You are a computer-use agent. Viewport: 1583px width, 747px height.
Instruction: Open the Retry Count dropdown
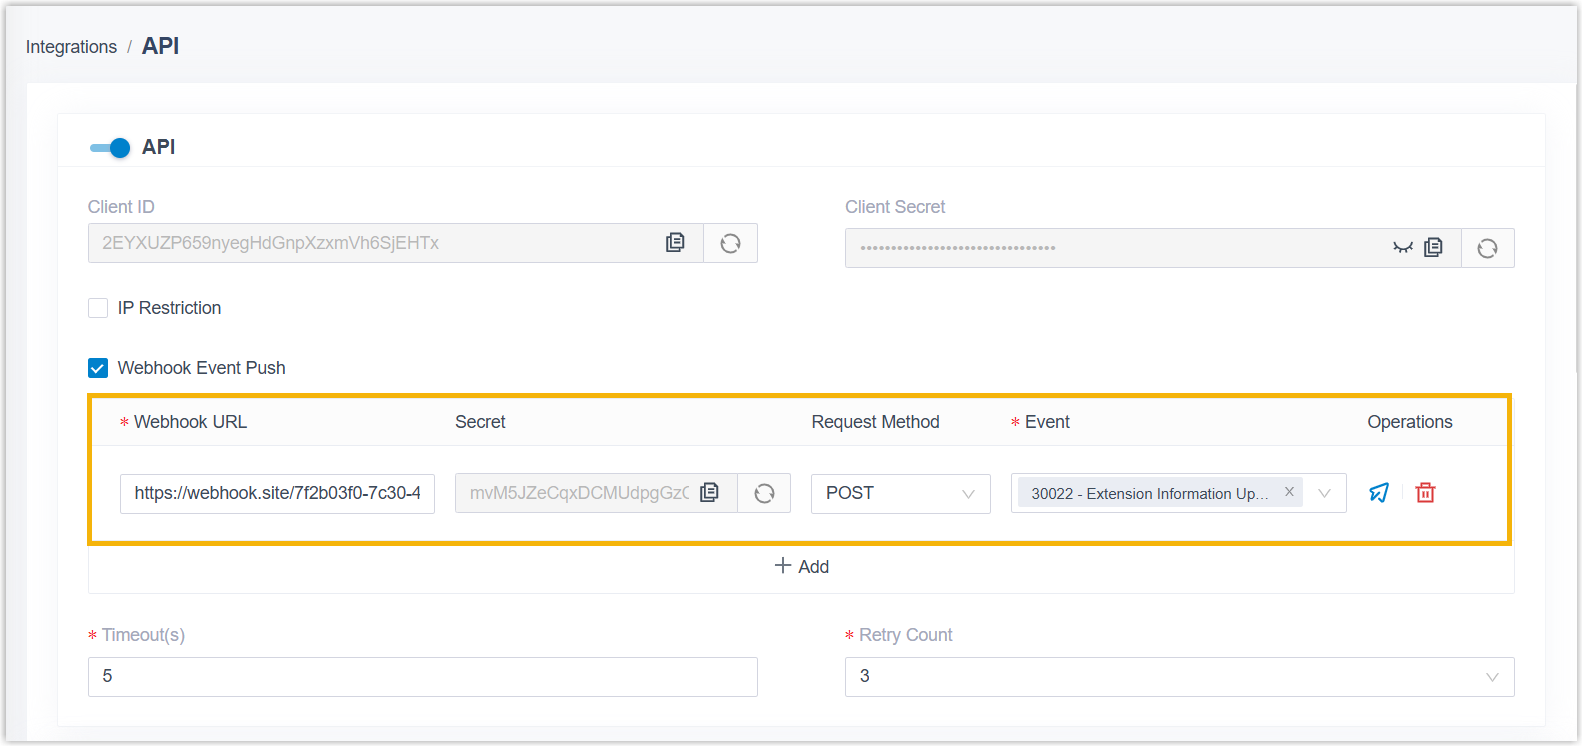1179,677
